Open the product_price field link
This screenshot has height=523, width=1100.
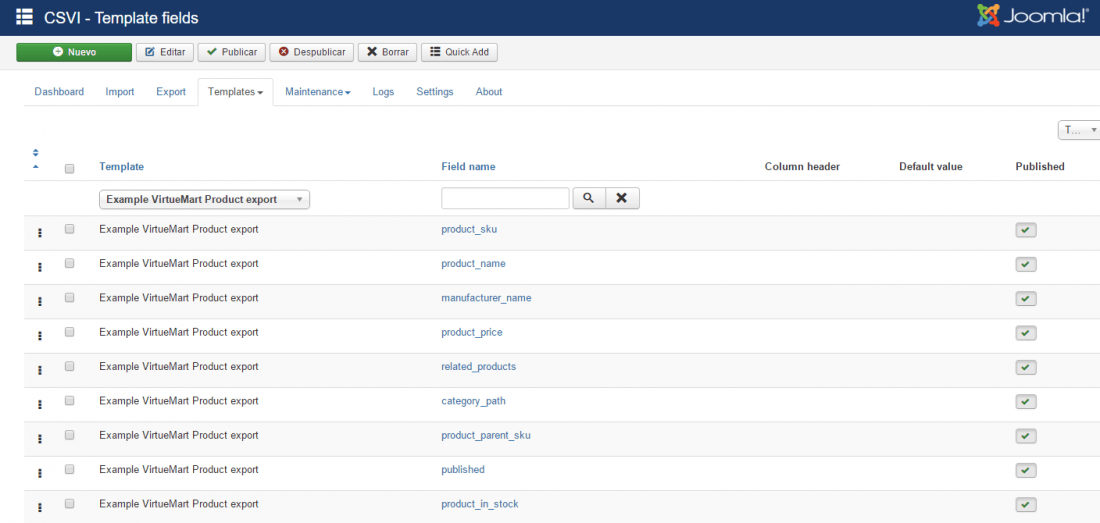(471, 332)
